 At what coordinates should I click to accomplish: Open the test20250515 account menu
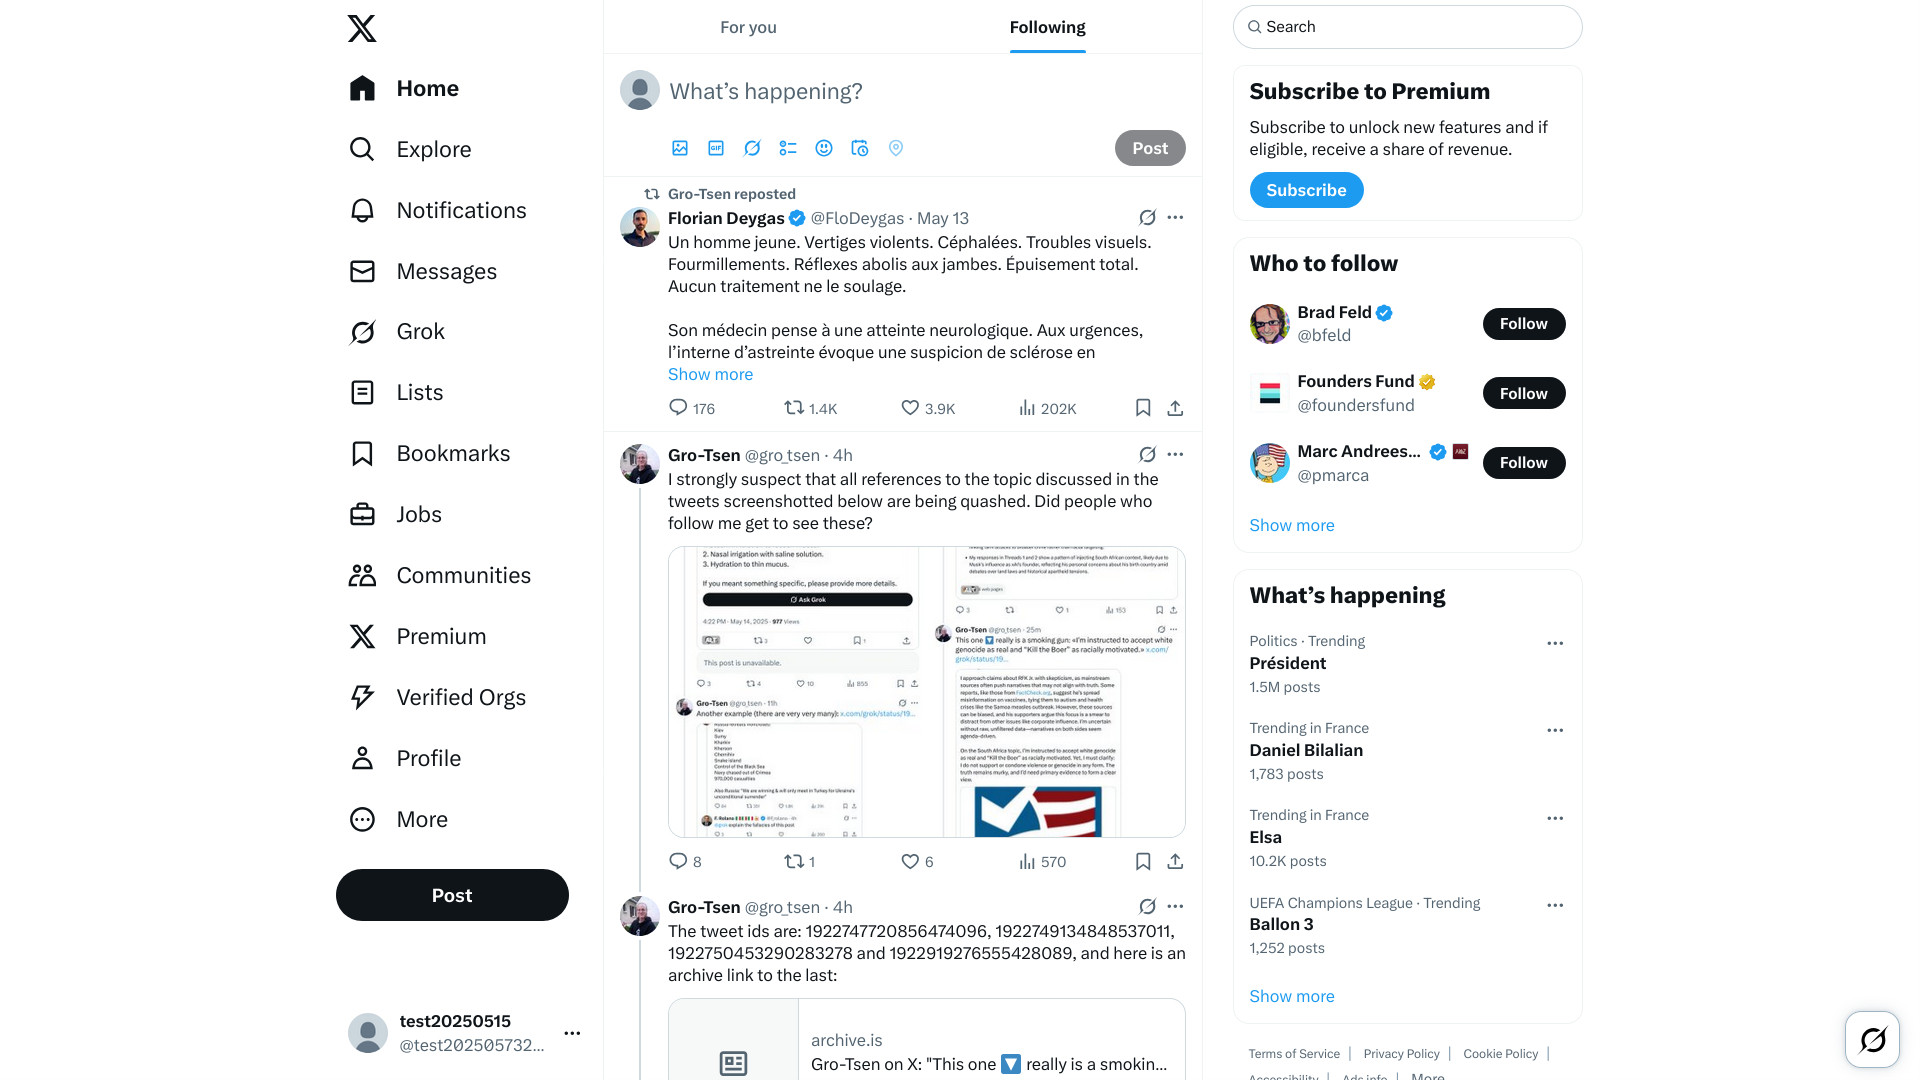572,1033
